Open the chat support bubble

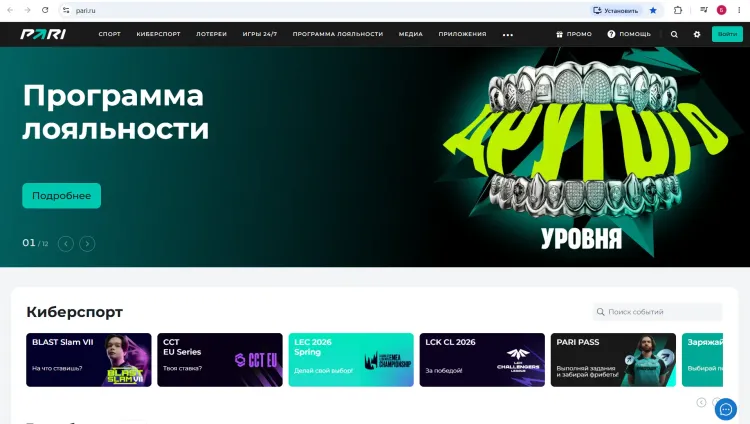pyautogui.click(x=726, y=409)
